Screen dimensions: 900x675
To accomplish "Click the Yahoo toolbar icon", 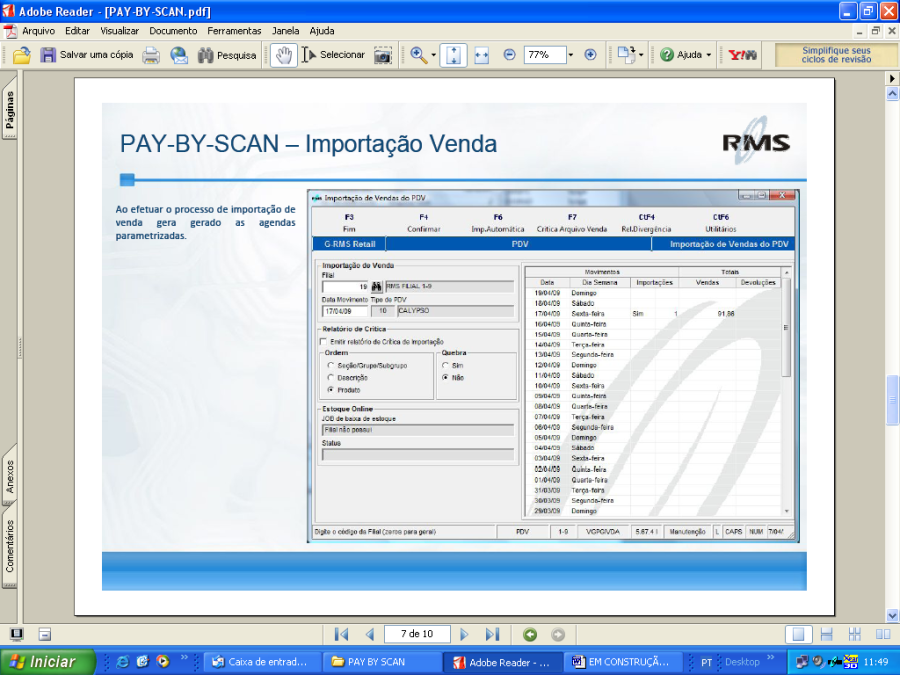I will click(742, 55).
